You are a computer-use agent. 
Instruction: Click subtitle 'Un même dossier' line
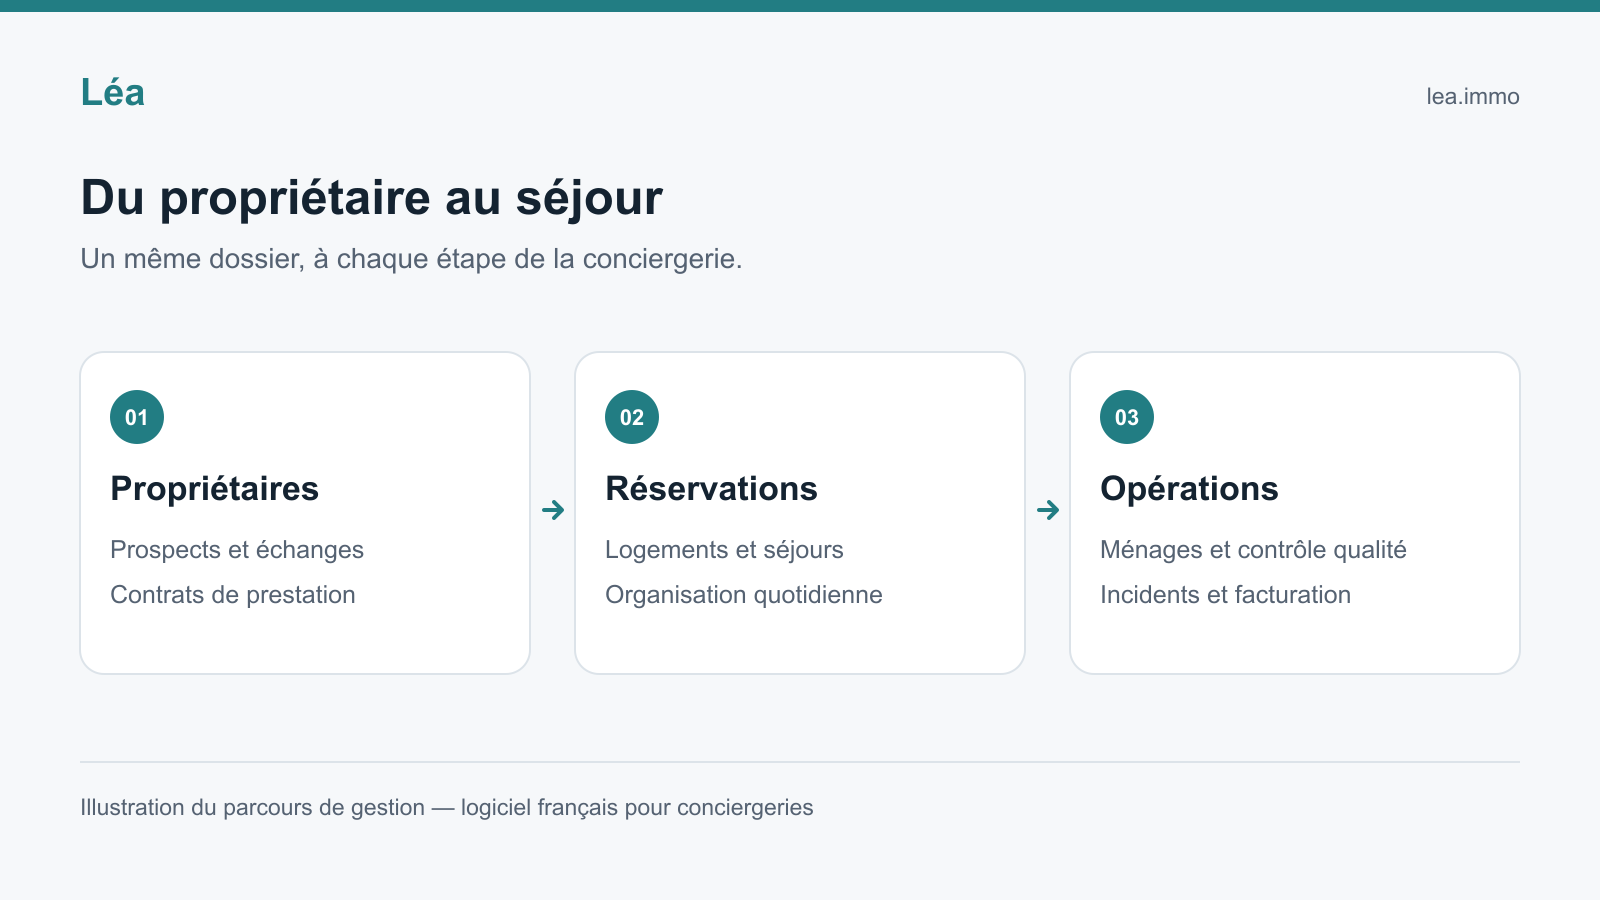pos(411,259)
